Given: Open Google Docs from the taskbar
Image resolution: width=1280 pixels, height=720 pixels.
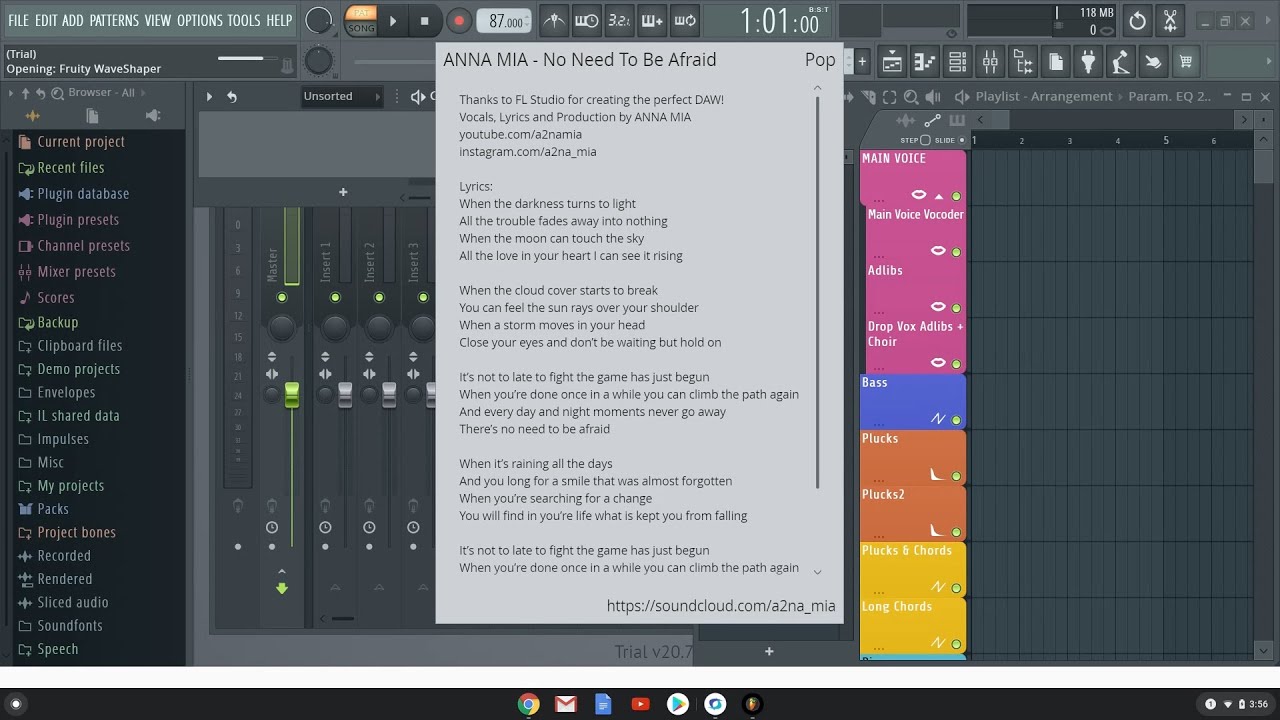Looking at the screenshot, I should tap(603, 704).
